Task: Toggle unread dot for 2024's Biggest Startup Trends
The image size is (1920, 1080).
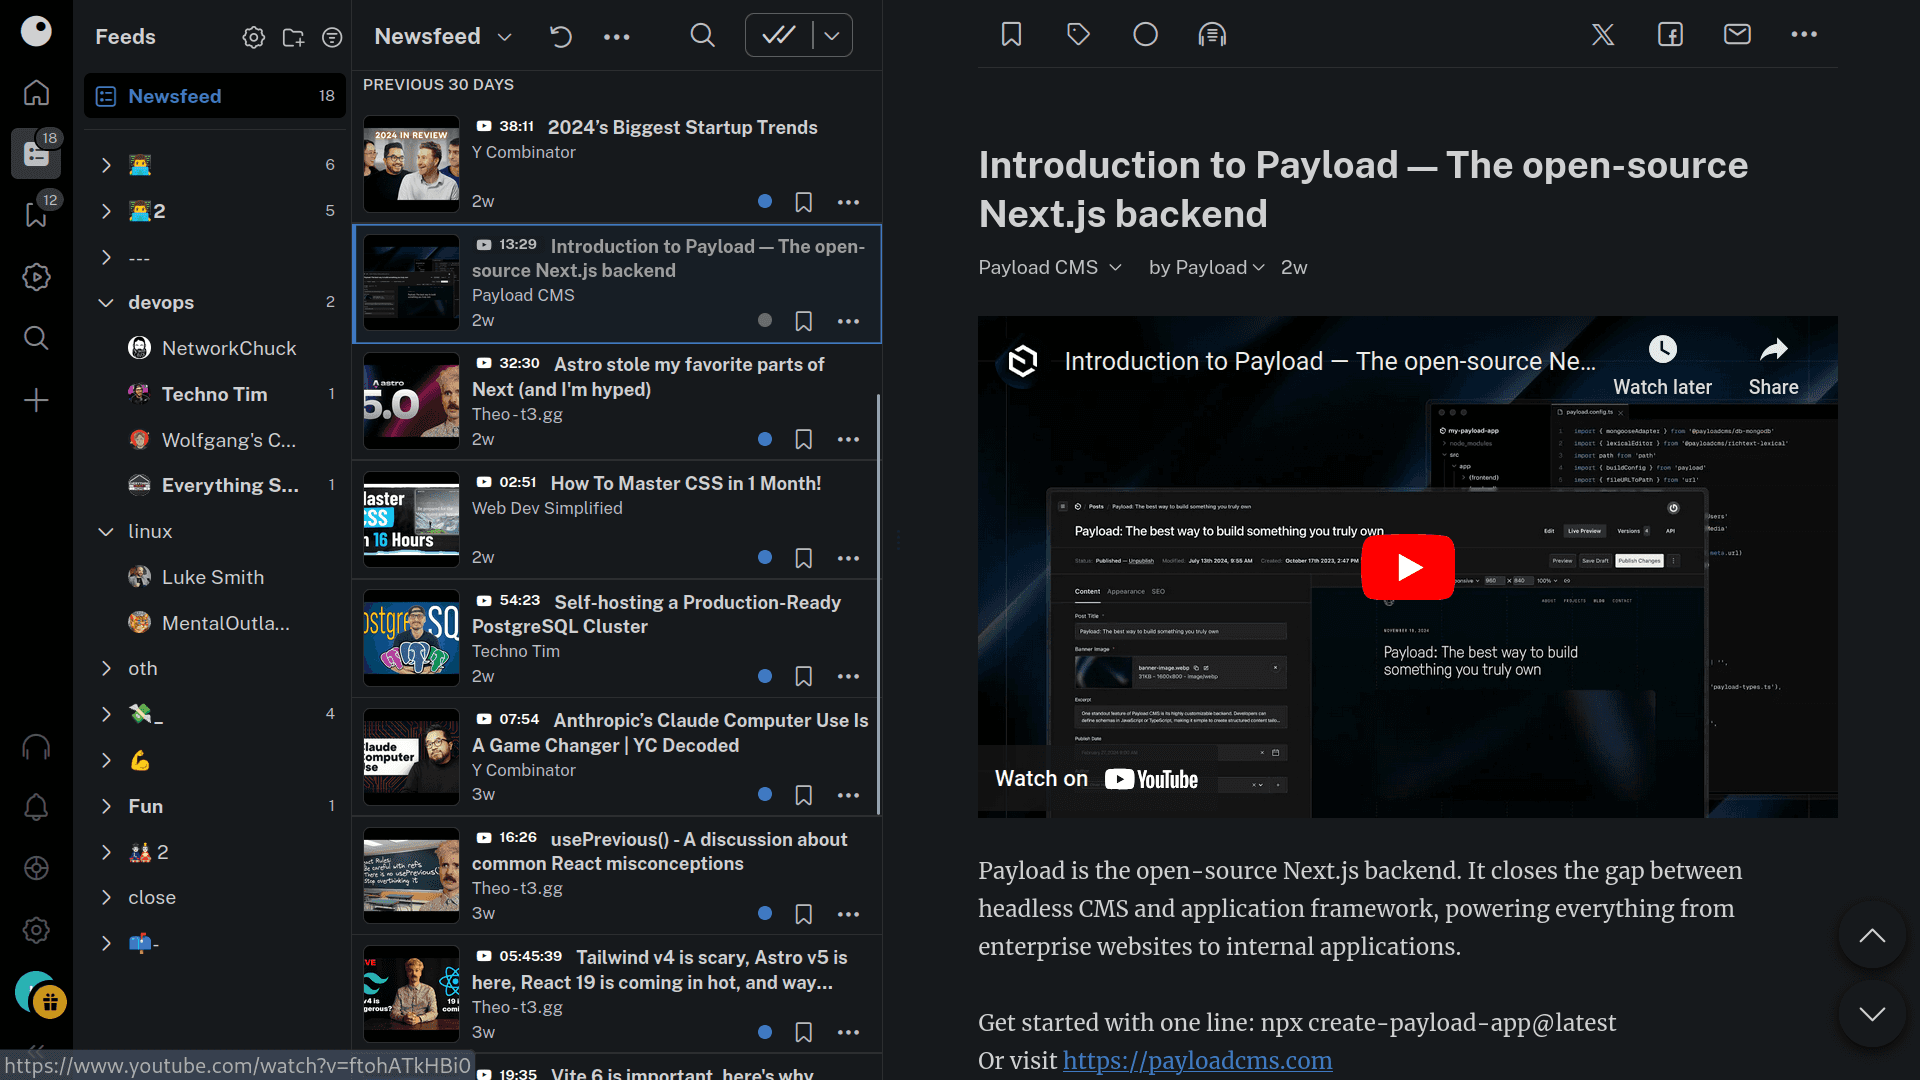Action: [765, 201]
